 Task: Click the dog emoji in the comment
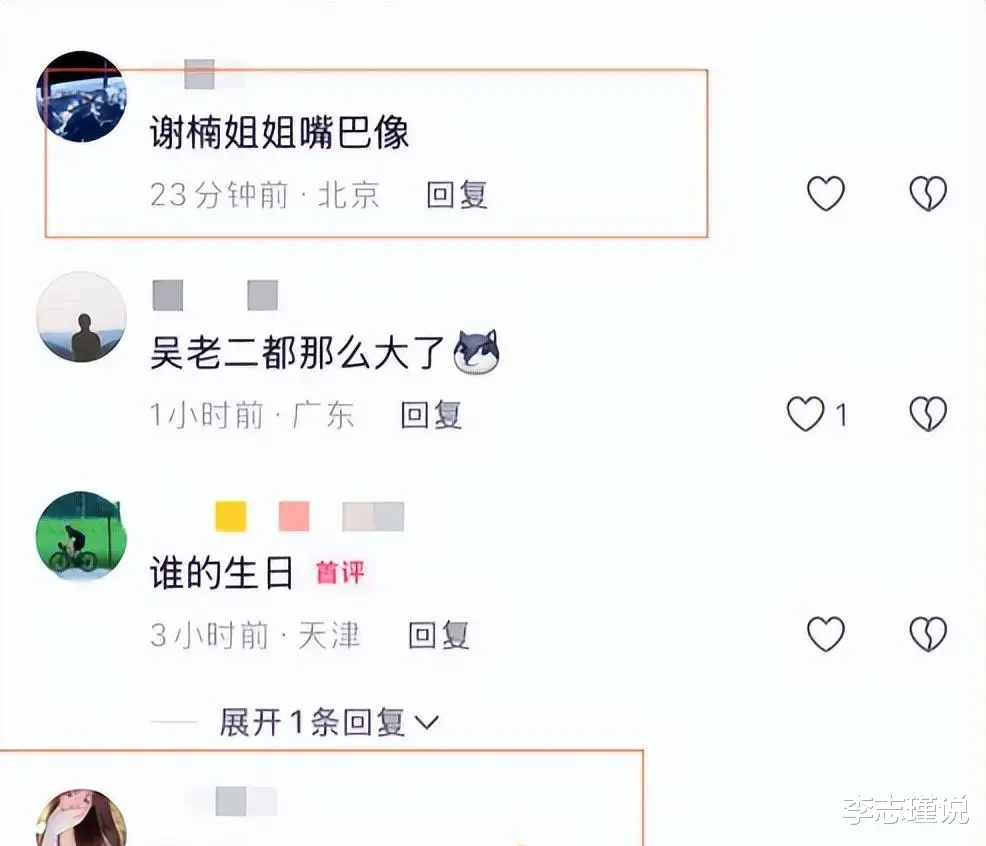click(477, 352)
